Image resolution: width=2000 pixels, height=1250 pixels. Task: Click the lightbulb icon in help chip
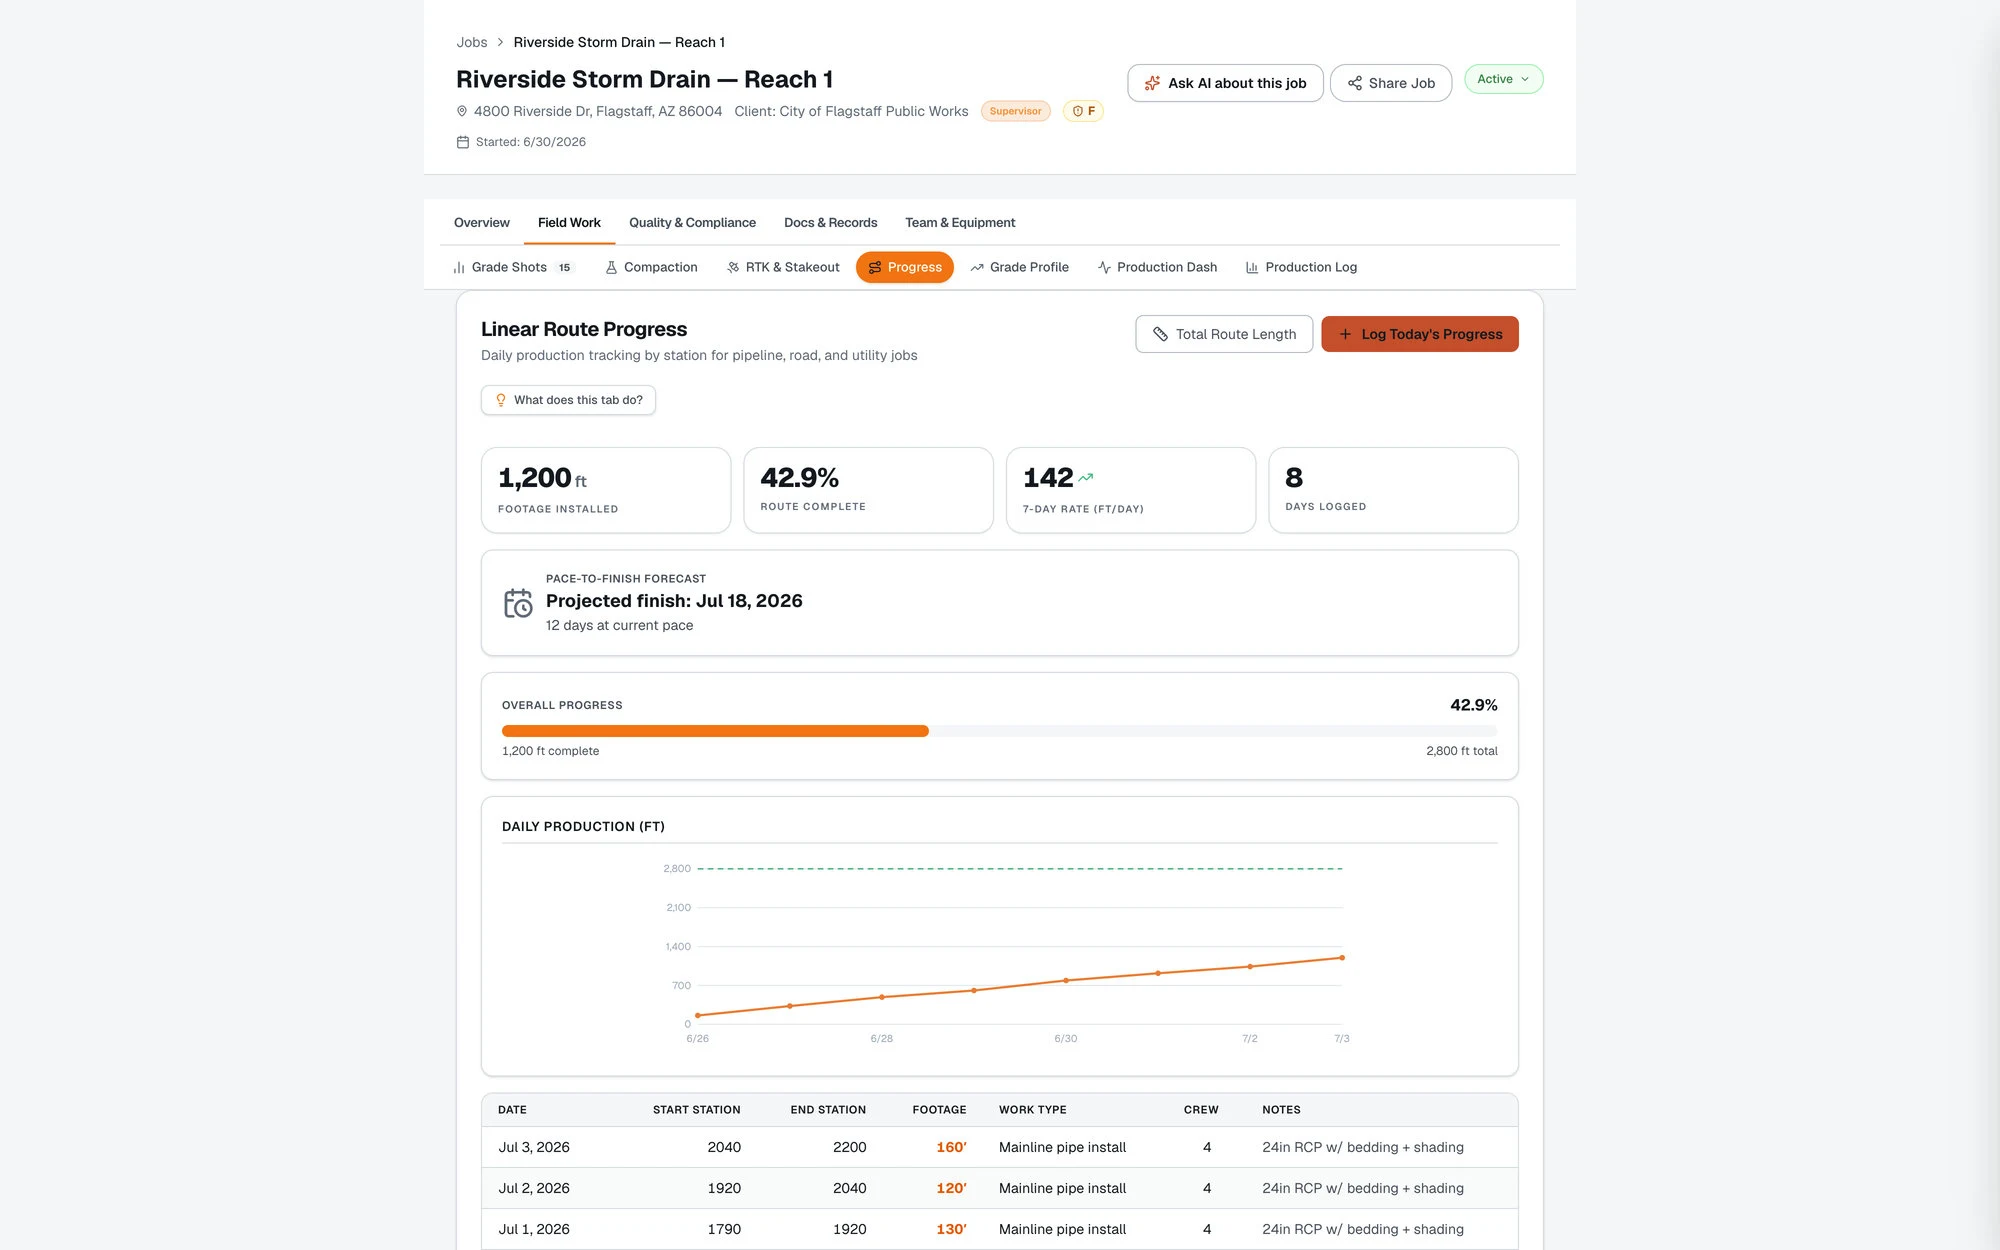(x=501, y=400)
